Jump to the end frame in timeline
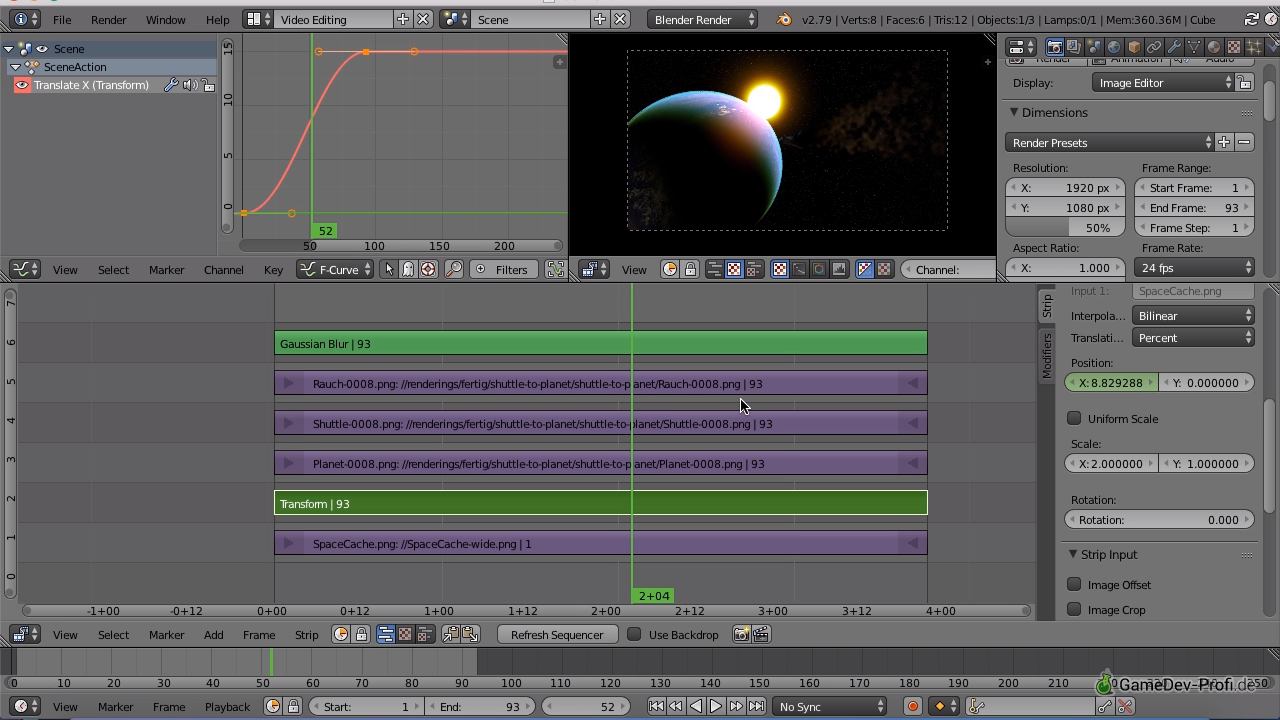Screen dimensions: 1280x720 pos(757,706)
